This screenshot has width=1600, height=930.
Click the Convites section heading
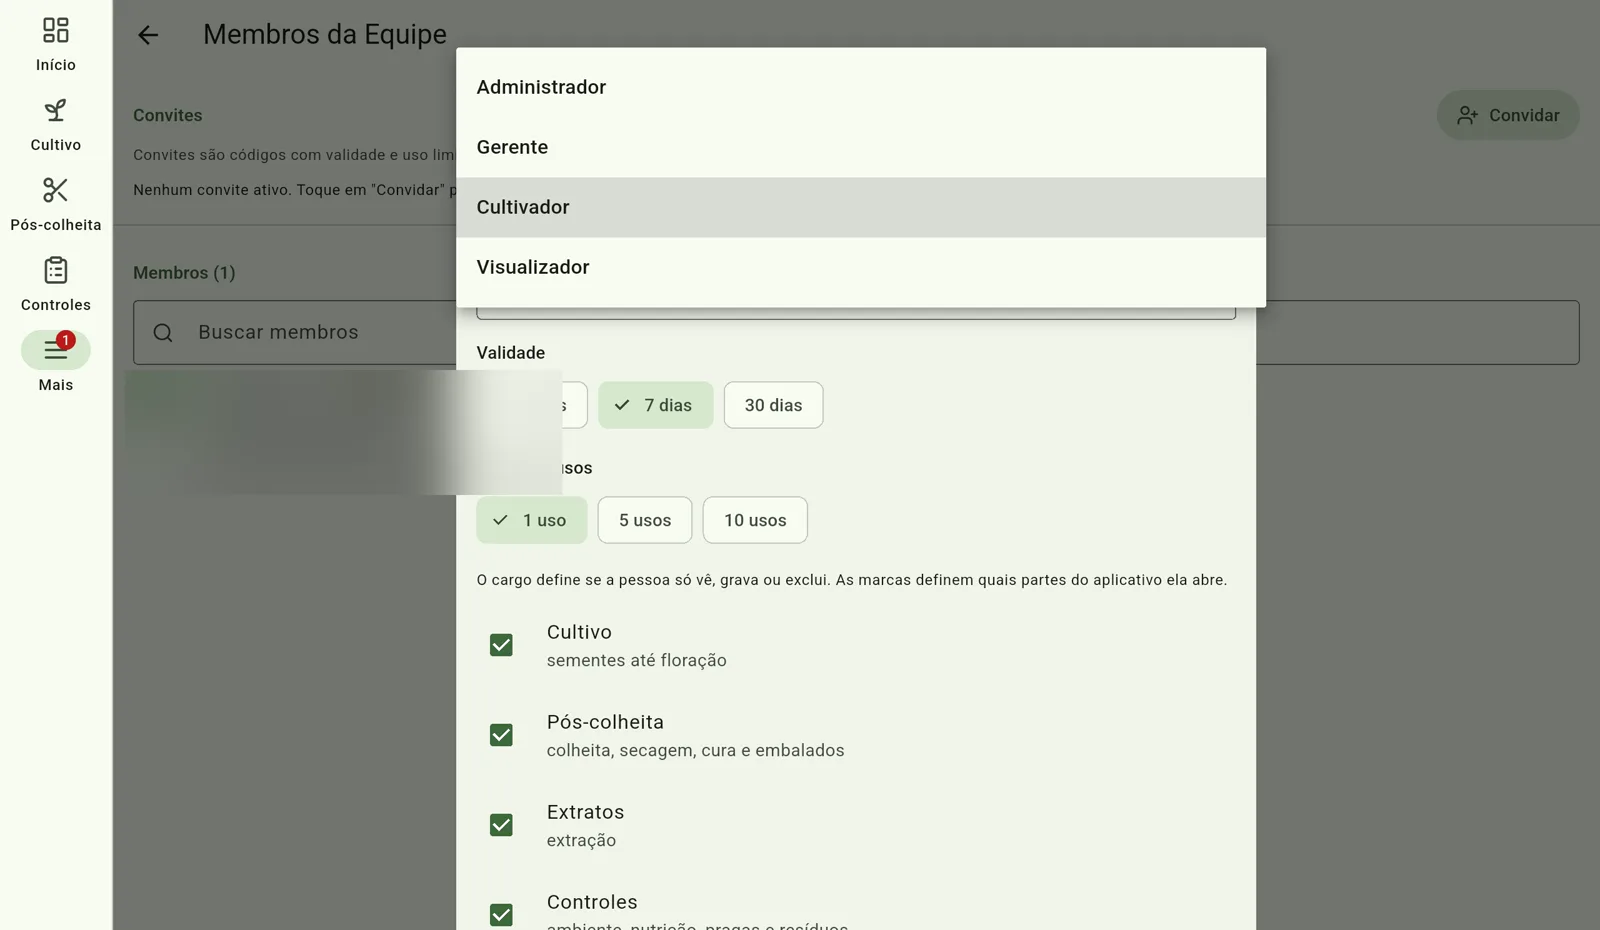[168, 115]
